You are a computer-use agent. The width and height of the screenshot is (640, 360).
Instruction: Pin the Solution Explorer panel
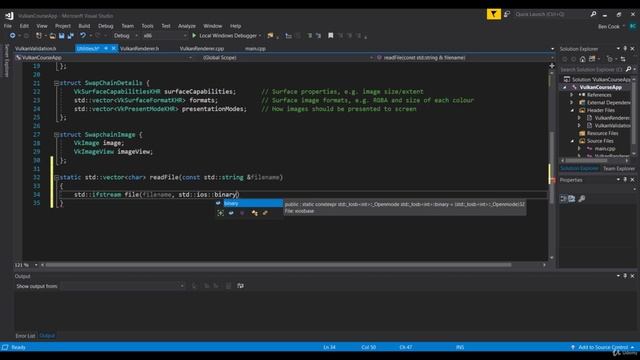[x=625, y=49]
